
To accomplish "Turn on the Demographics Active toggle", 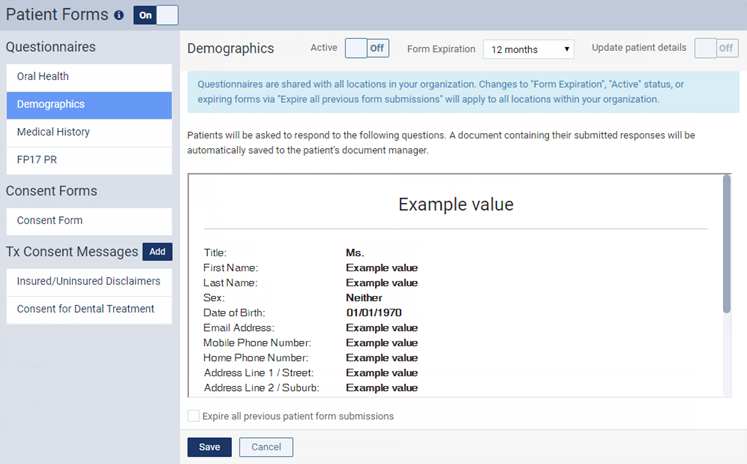I will point(367,48).
